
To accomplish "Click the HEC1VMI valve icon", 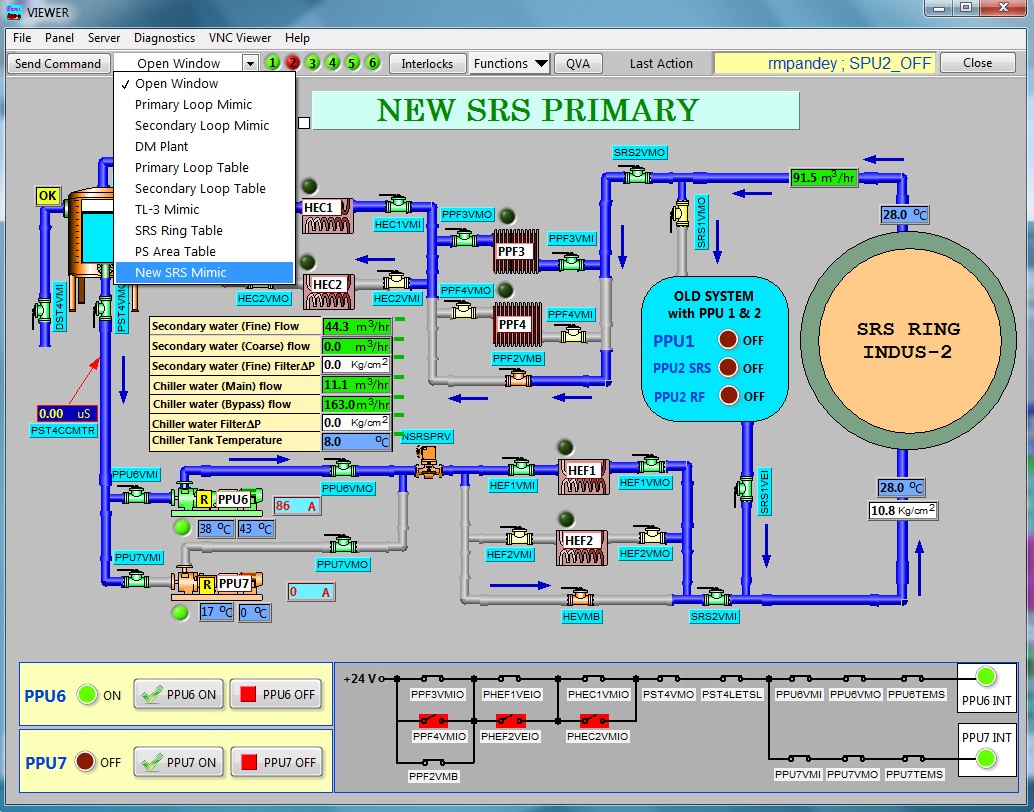I will (x=398, y=204).
